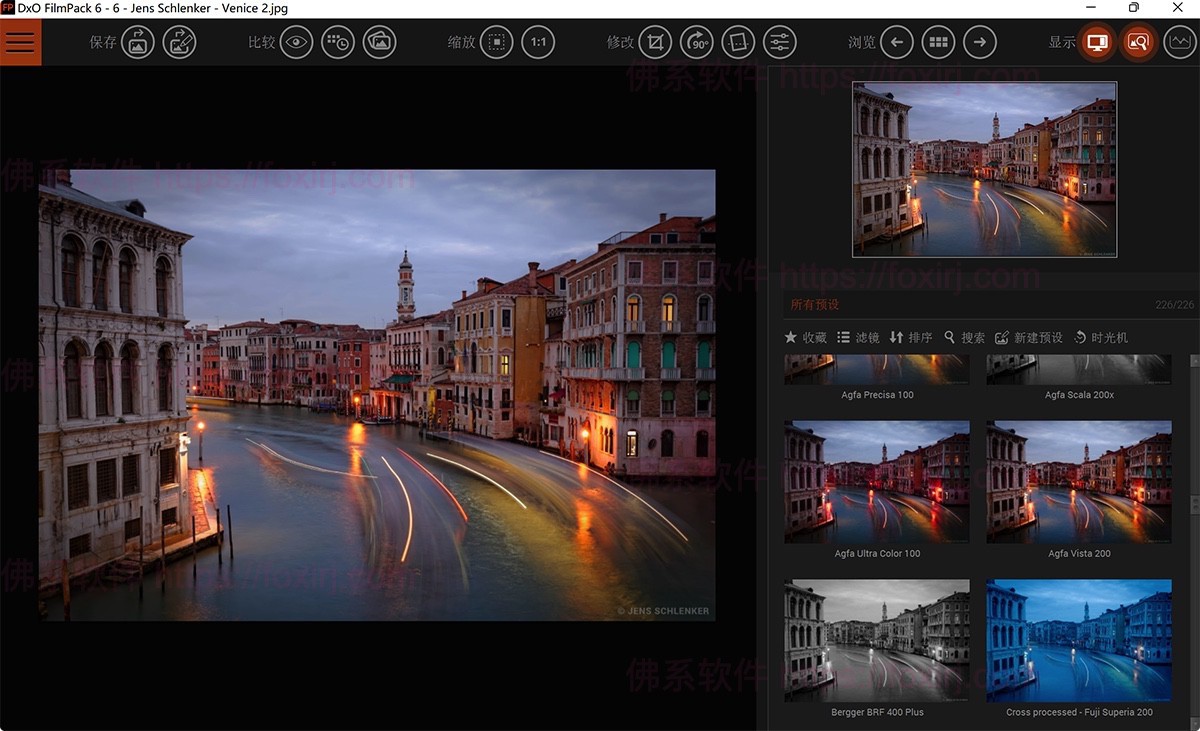Toggle the histogram display
1200x731 pixels.
coord(1181,42)
